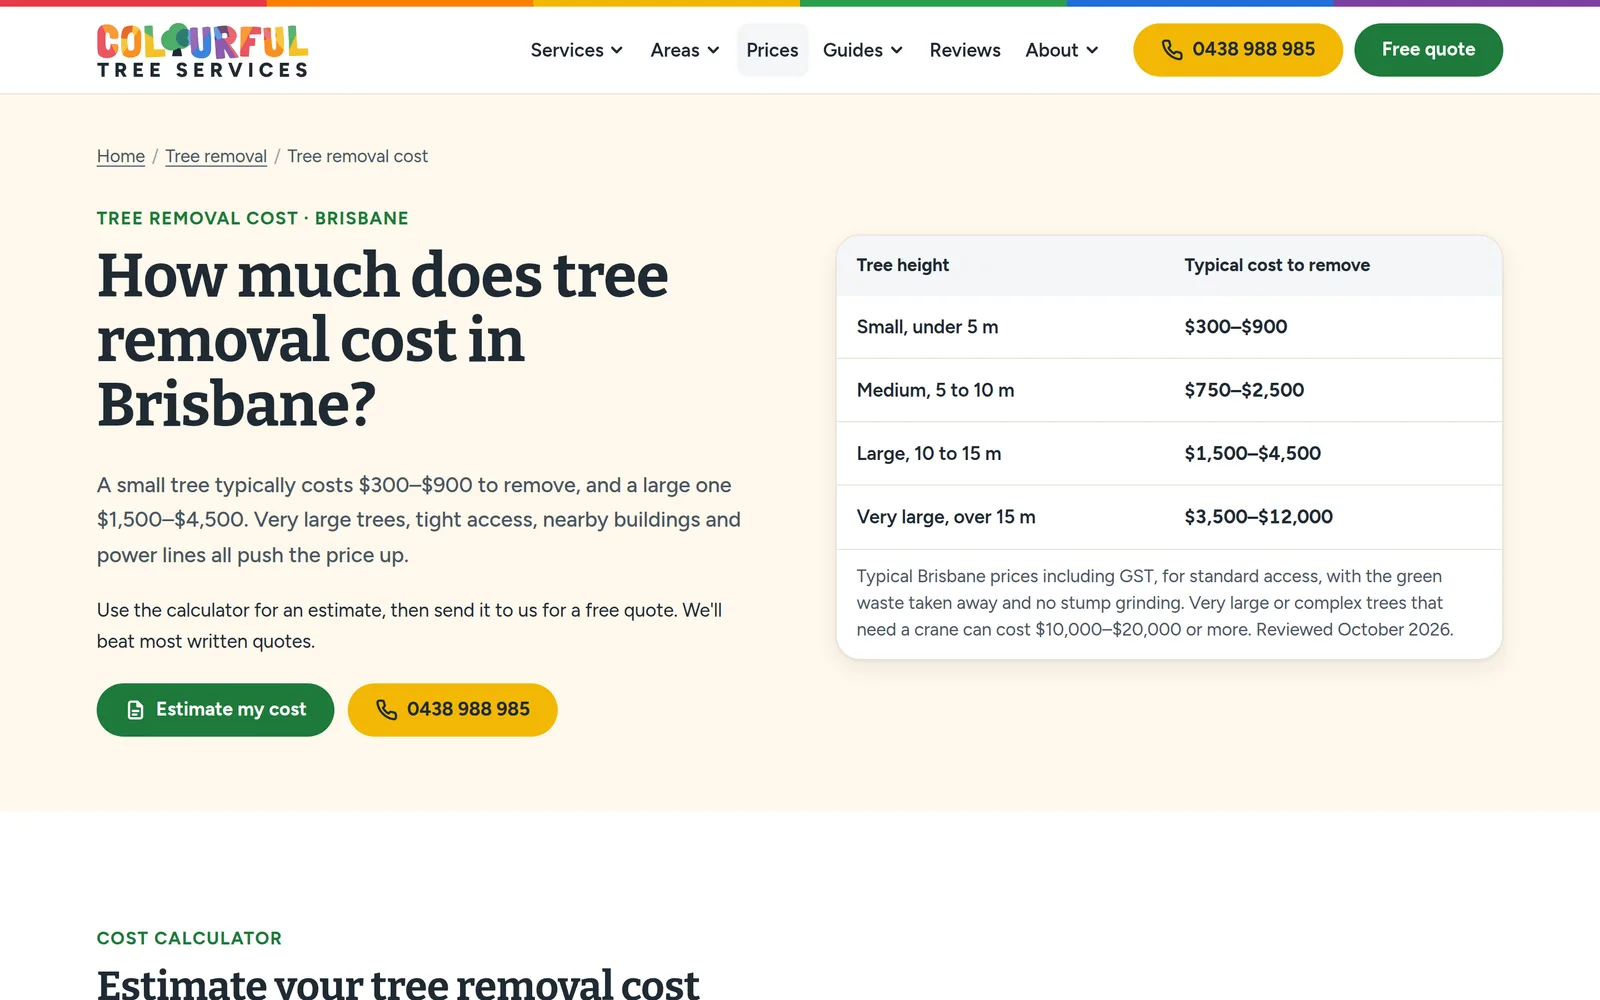Click the '$750–$2,500' price cell
This screenshot has height=1000, width=1600.
click(1244, 390)
